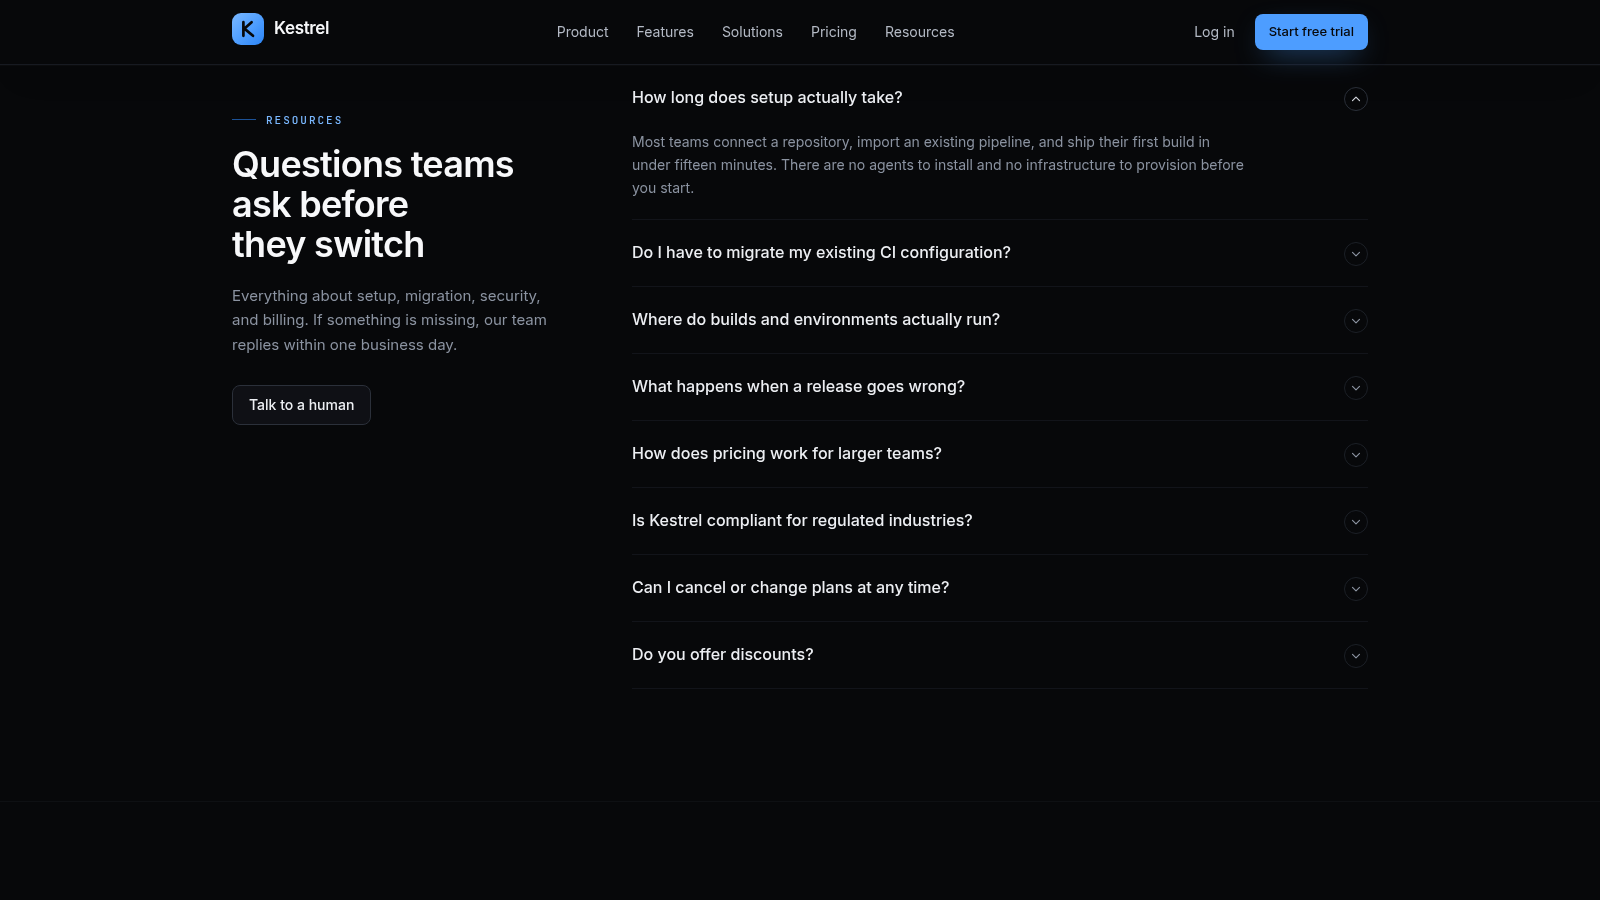Select question 'How does pricing work for larger teams?'
1600x900 pixels.
787,454
